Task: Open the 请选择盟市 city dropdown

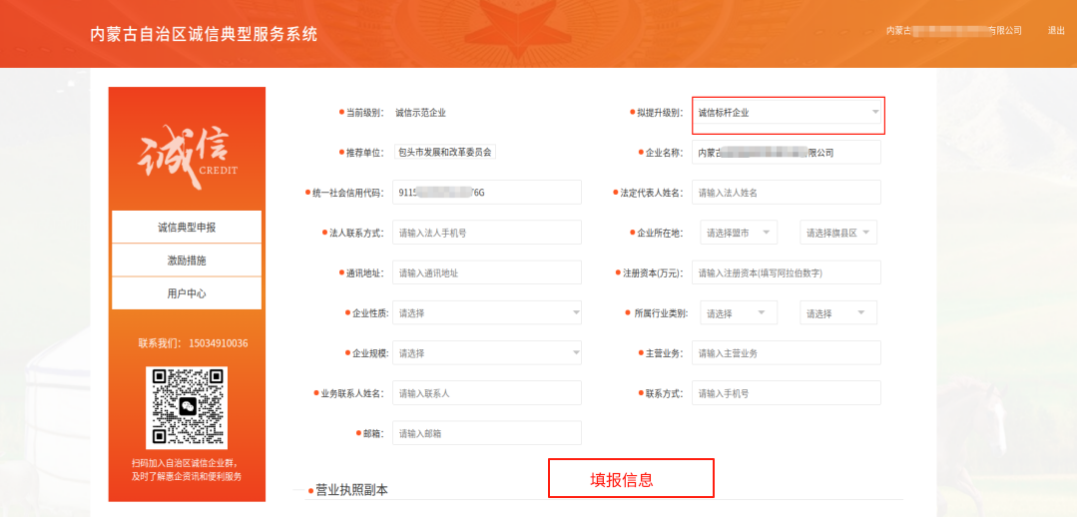Action: [x=738, y=233]
